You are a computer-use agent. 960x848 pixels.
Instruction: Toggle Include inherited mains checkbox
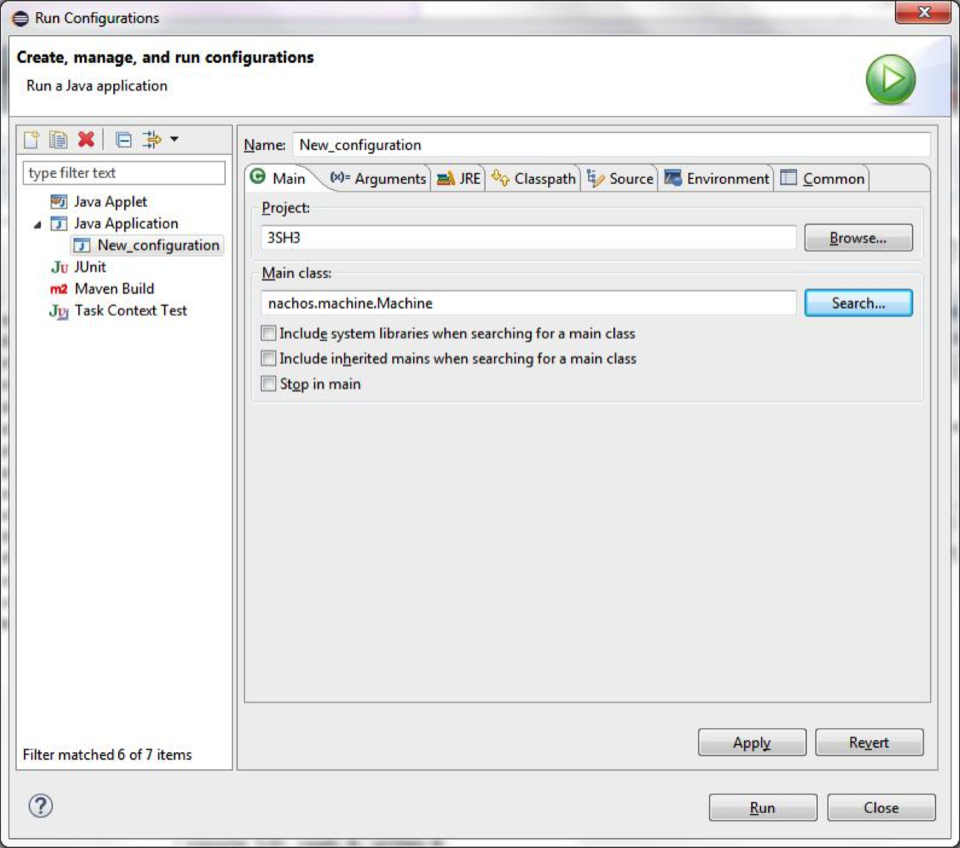coord(268,359)
